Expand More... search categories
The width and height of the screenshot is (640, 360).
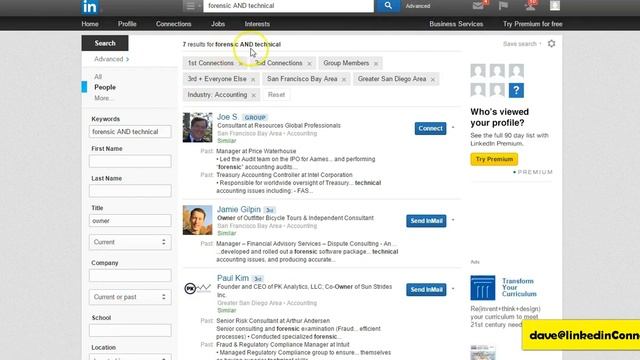103,98
